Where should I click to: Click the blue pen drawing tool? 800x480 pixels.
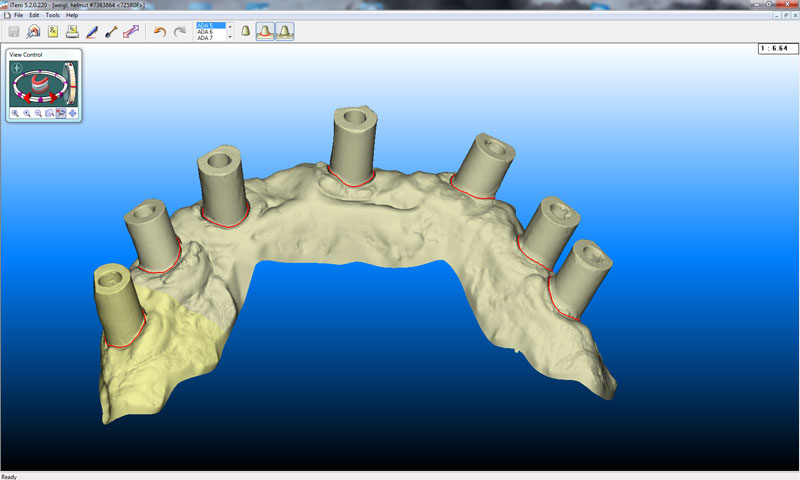[92, 32]
